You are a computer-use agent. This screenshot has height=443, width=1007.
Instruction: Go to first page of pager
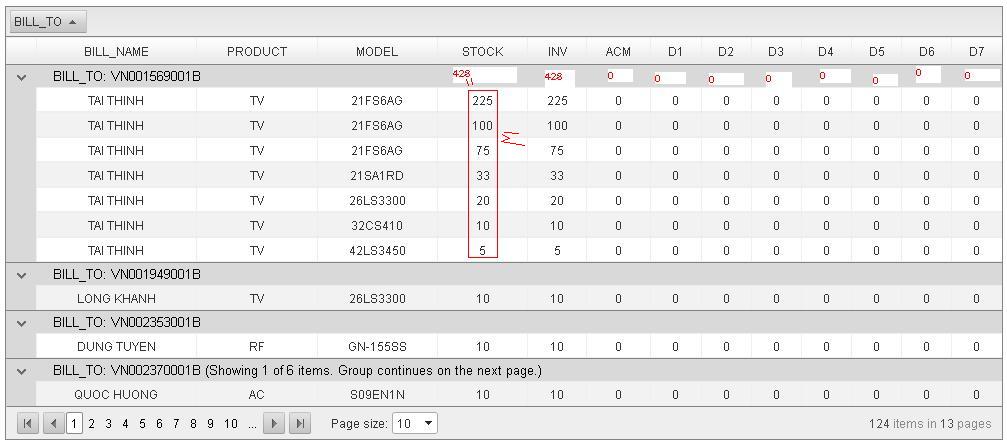[x=28, y=424]
